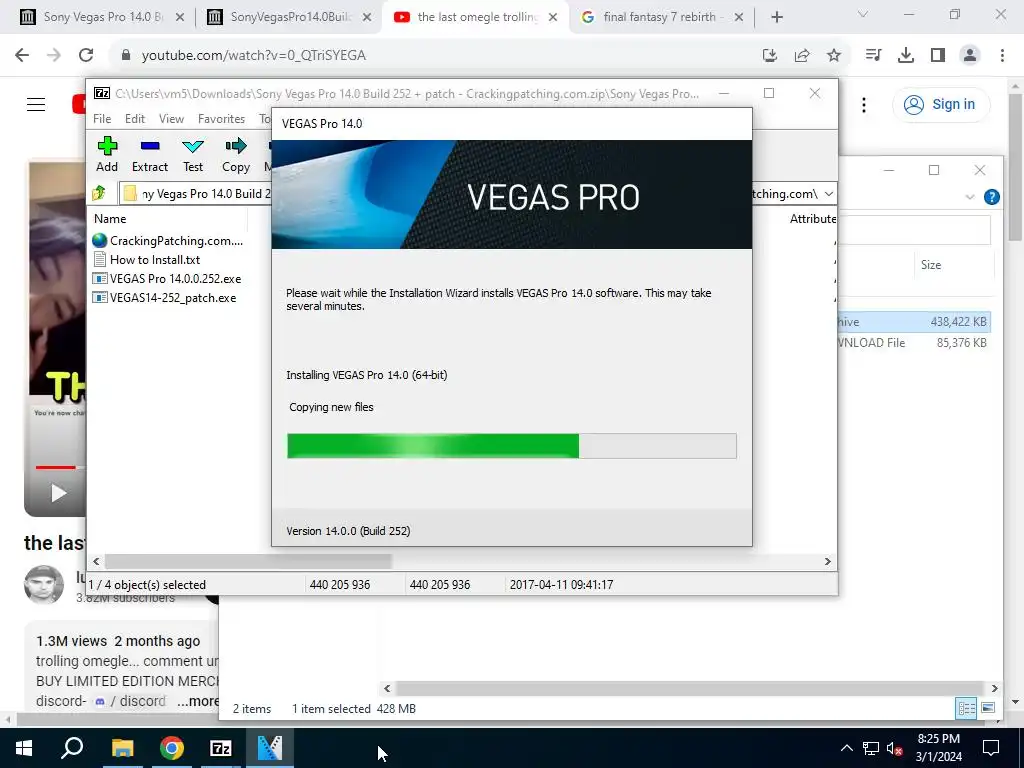Open the Favorites menu in 7-Zip
This screenshot has width=1024, height=768.
click(221, 119)
